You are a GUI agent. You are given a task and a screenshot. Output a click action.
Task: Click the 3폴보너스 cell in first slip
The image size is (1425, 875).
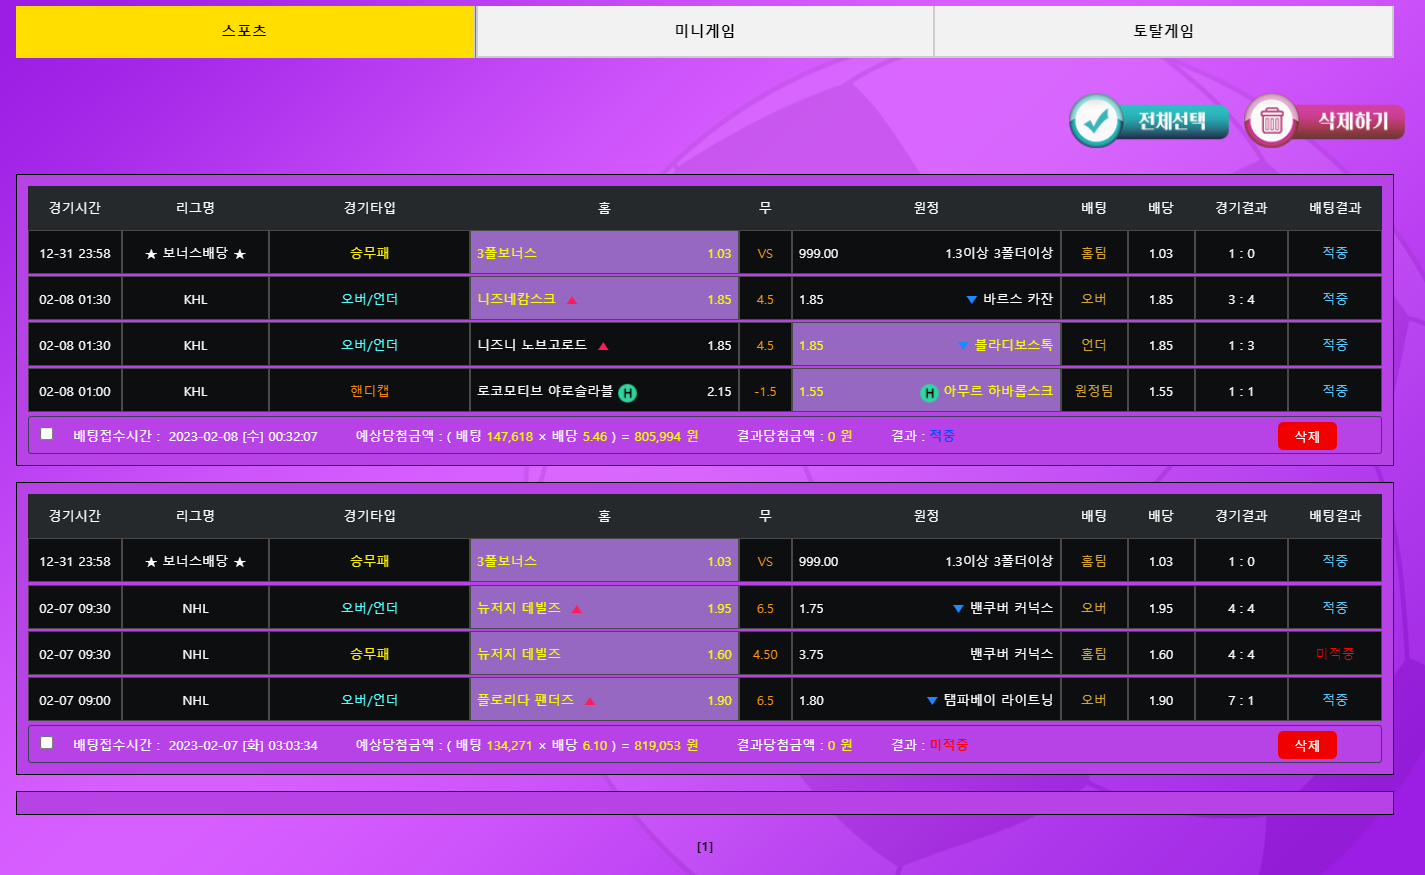(604, 254)
